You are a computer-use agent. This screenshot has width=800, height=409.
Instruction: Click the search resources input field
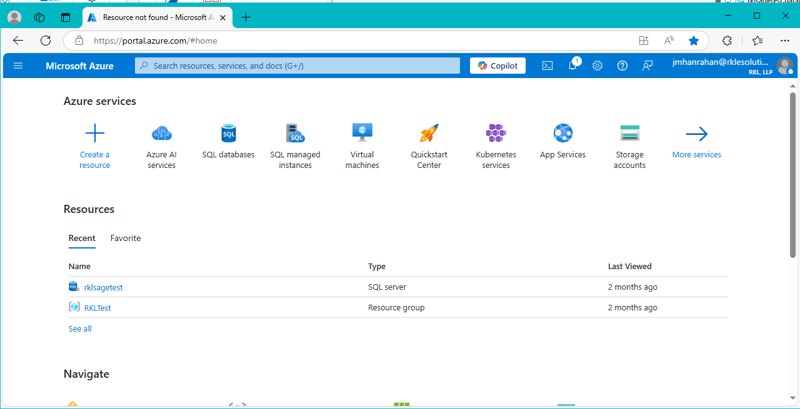click(x=300, y=66)
